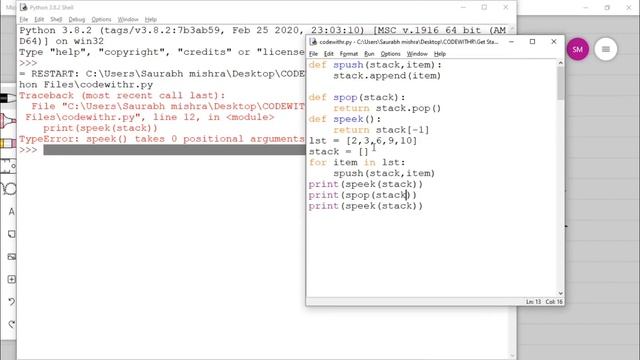
Task: Open Help menu in codewithr.py editor
Action: [x=440, y=54]
